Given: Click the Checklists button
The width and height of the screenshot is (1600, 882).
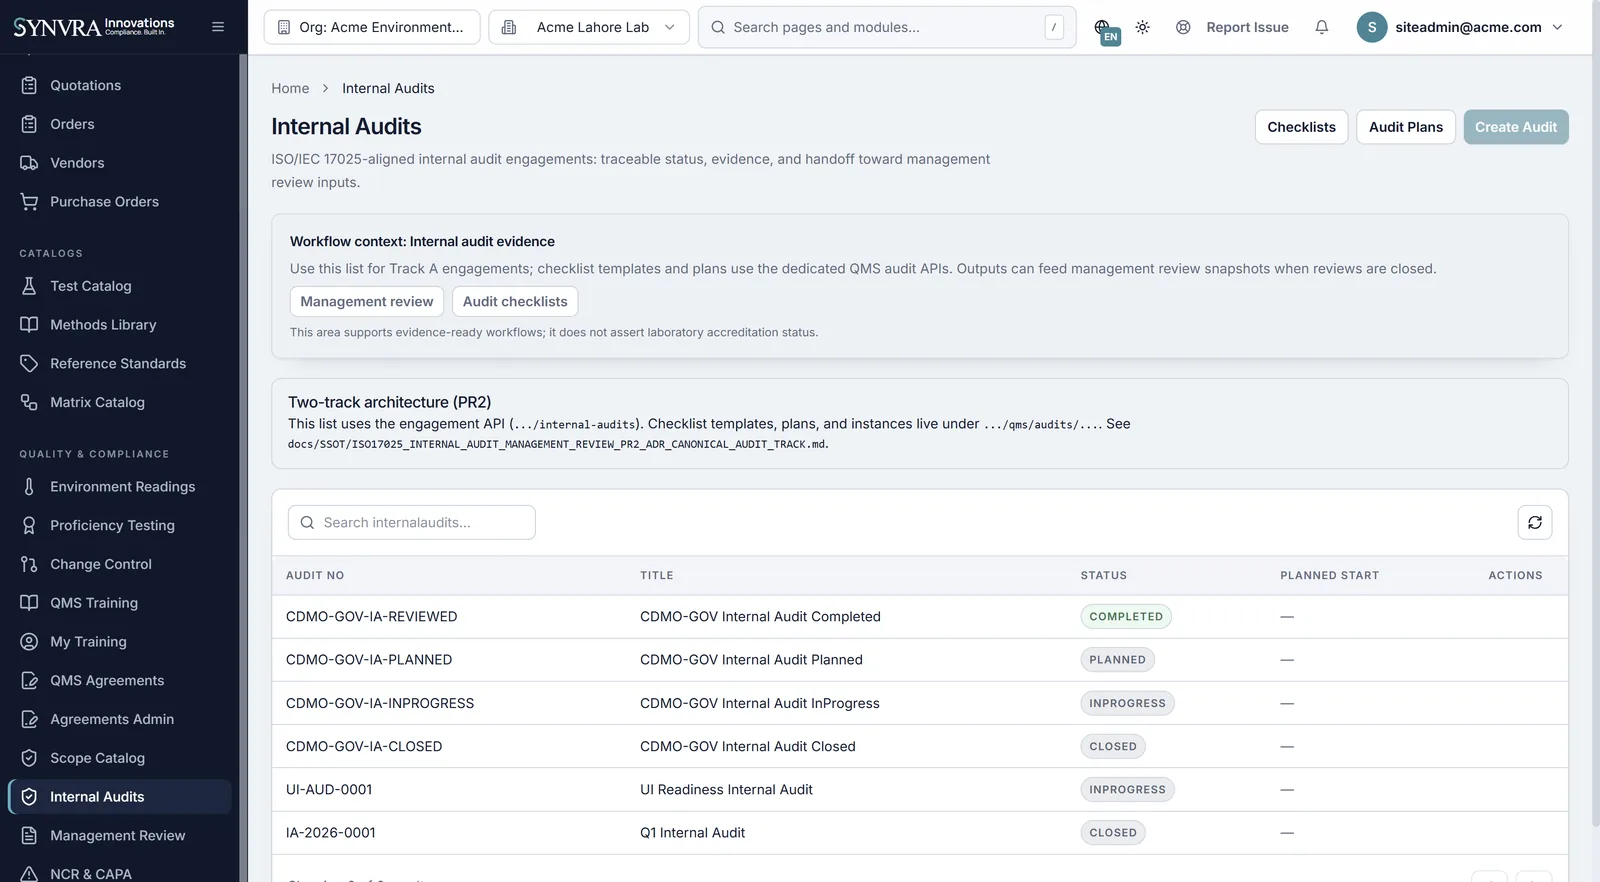Looking at the screenshot, I should [1301, 127].
